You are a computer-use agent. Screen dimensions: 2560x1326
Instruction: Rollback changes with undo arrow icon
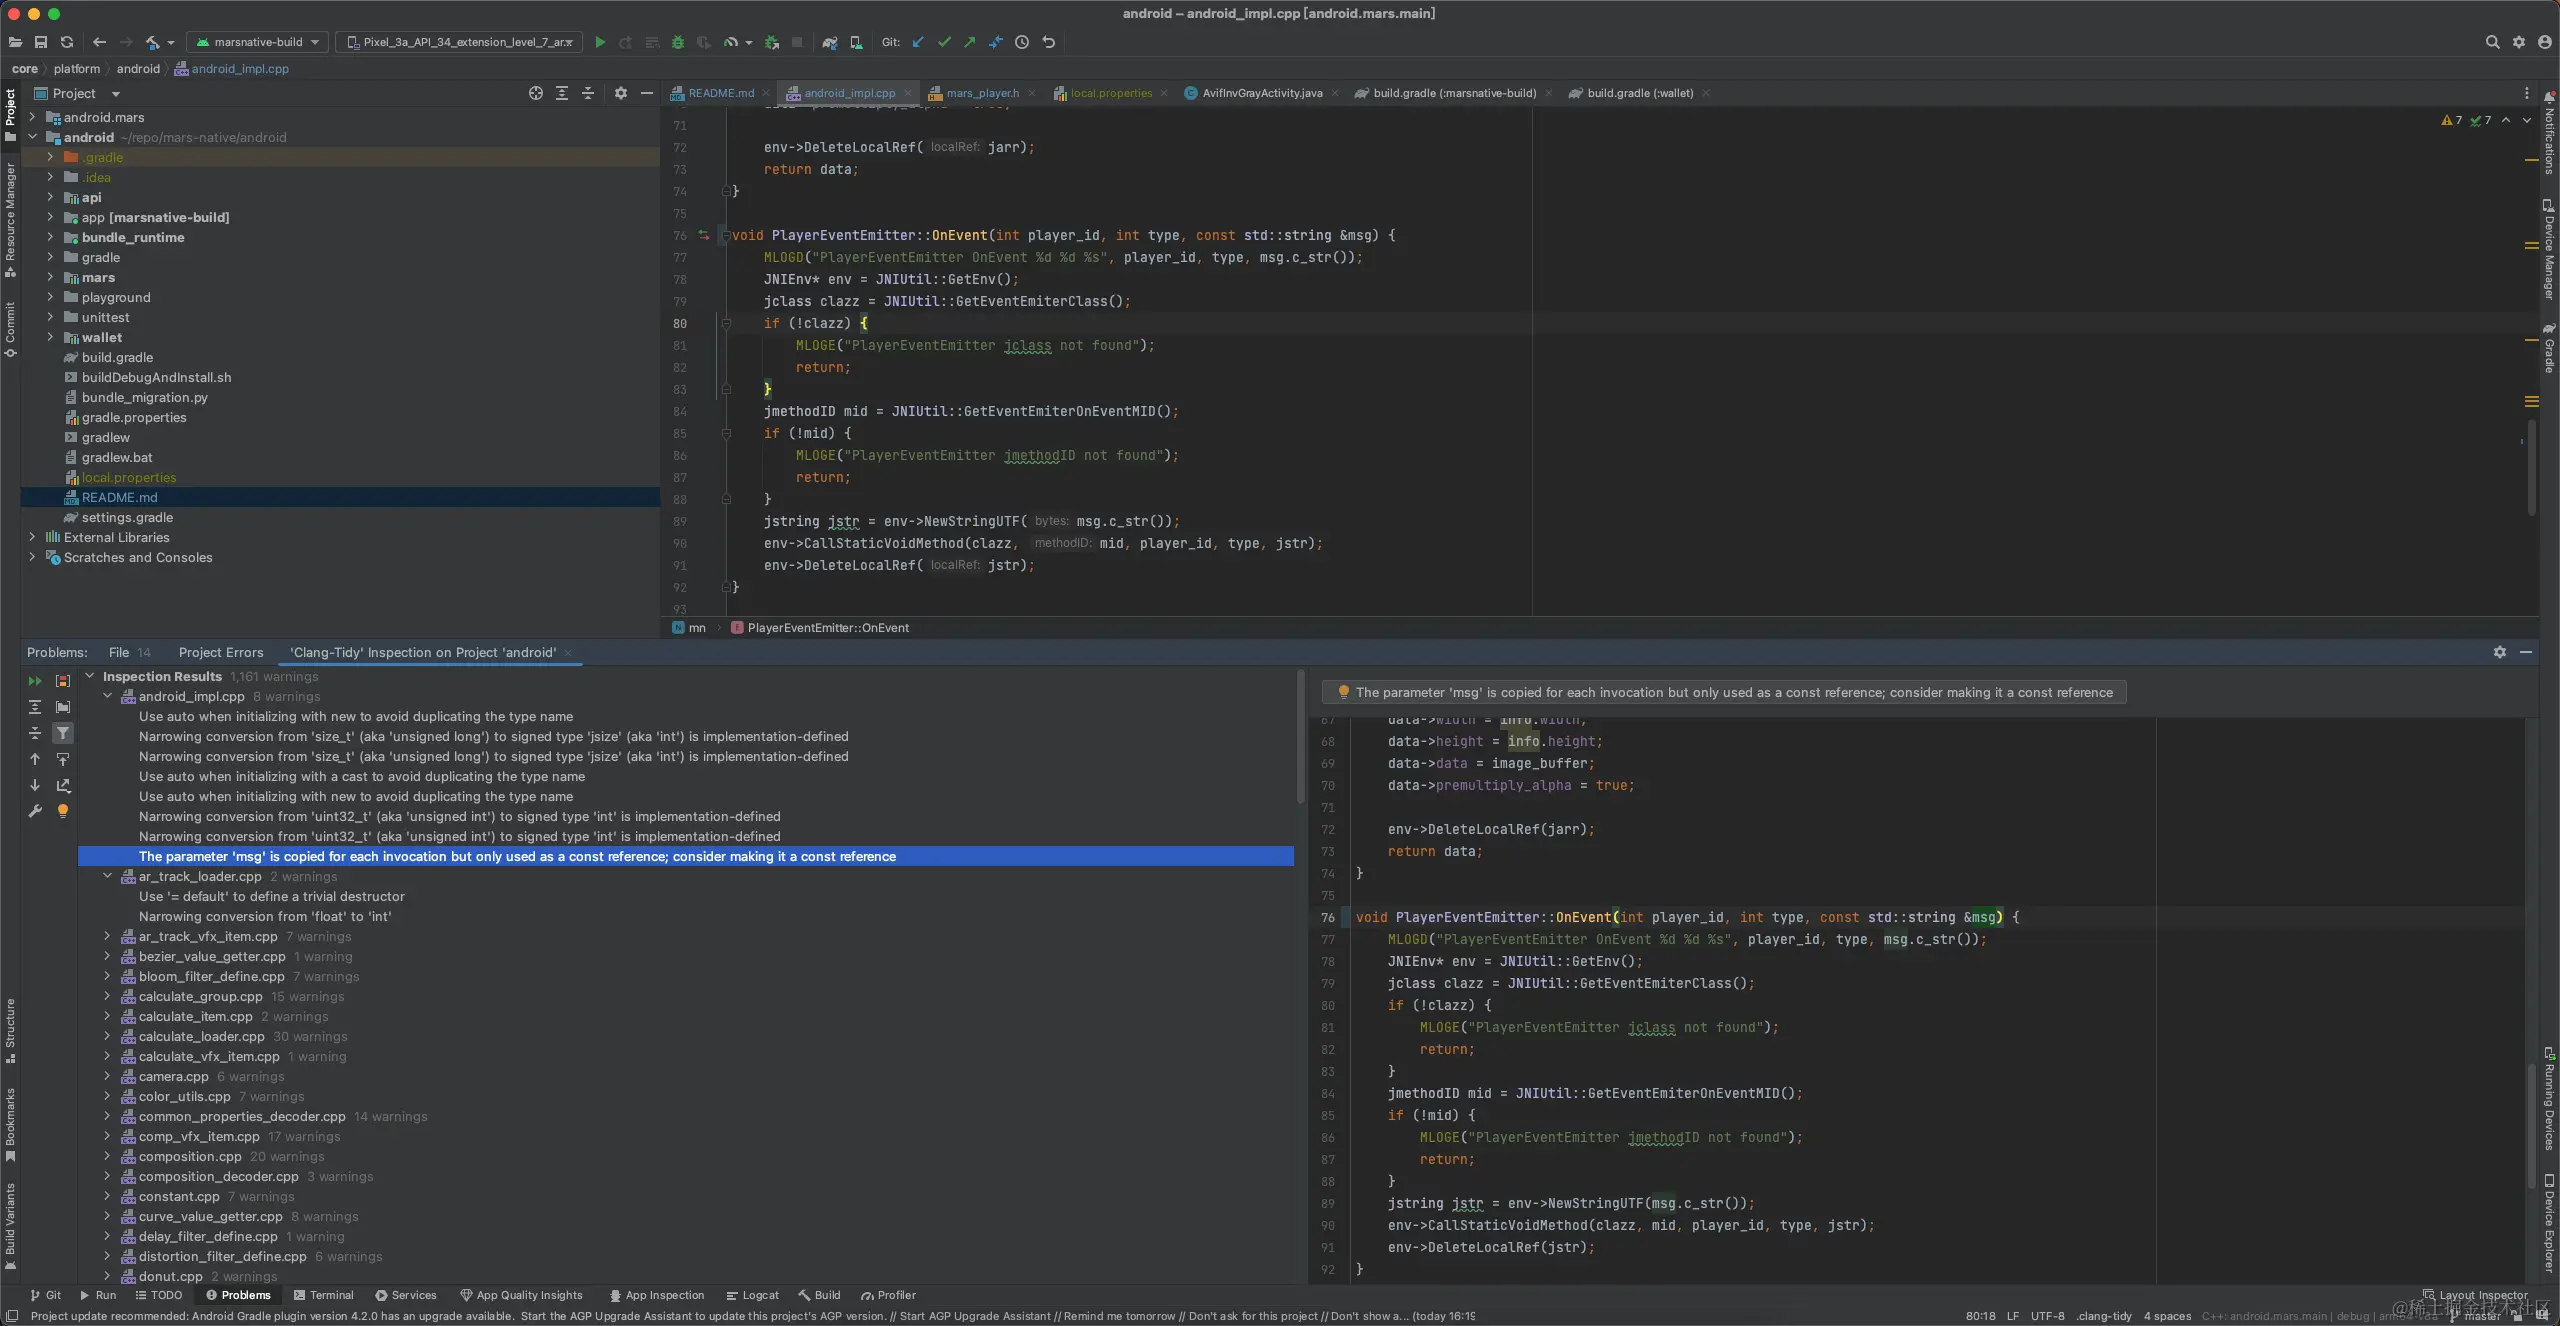[1049, 42]
